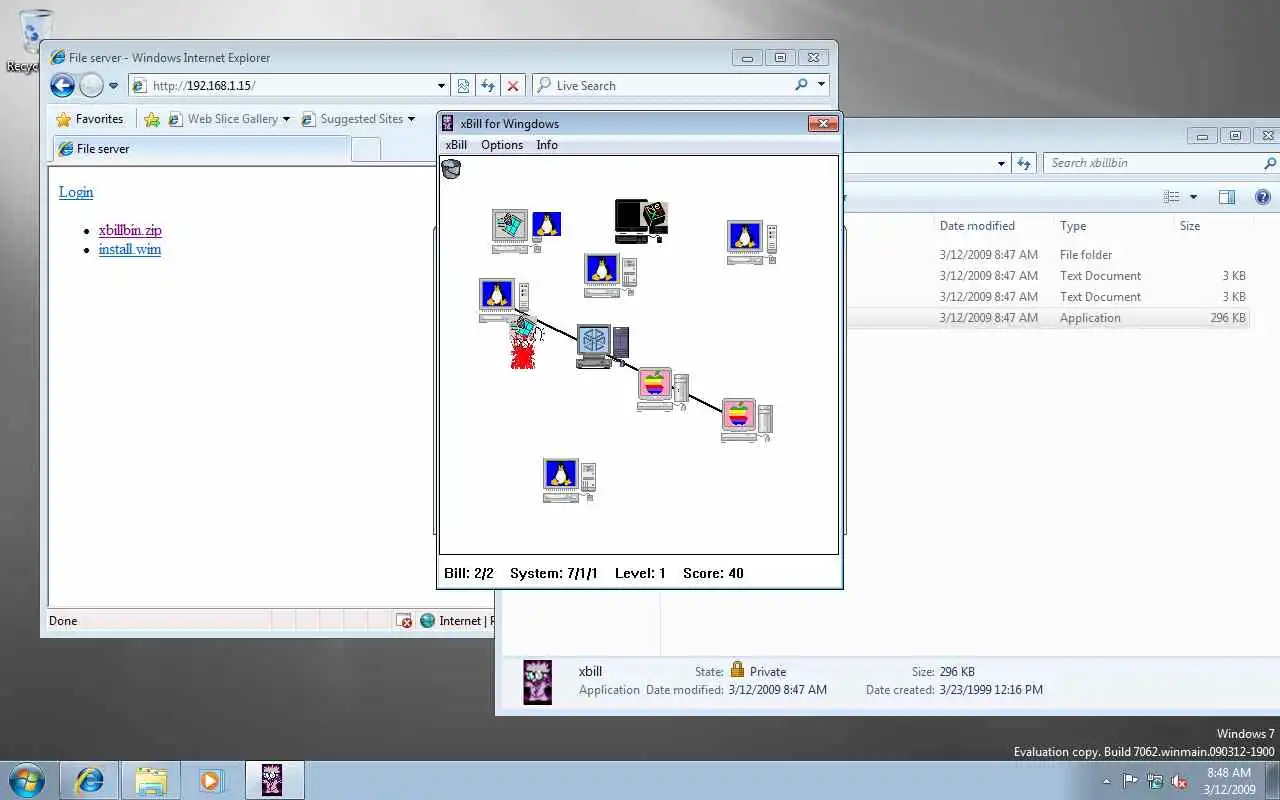Click the magnifier search icon in Live Search
The image size is (1280, 800).
[x=801, y=86]
